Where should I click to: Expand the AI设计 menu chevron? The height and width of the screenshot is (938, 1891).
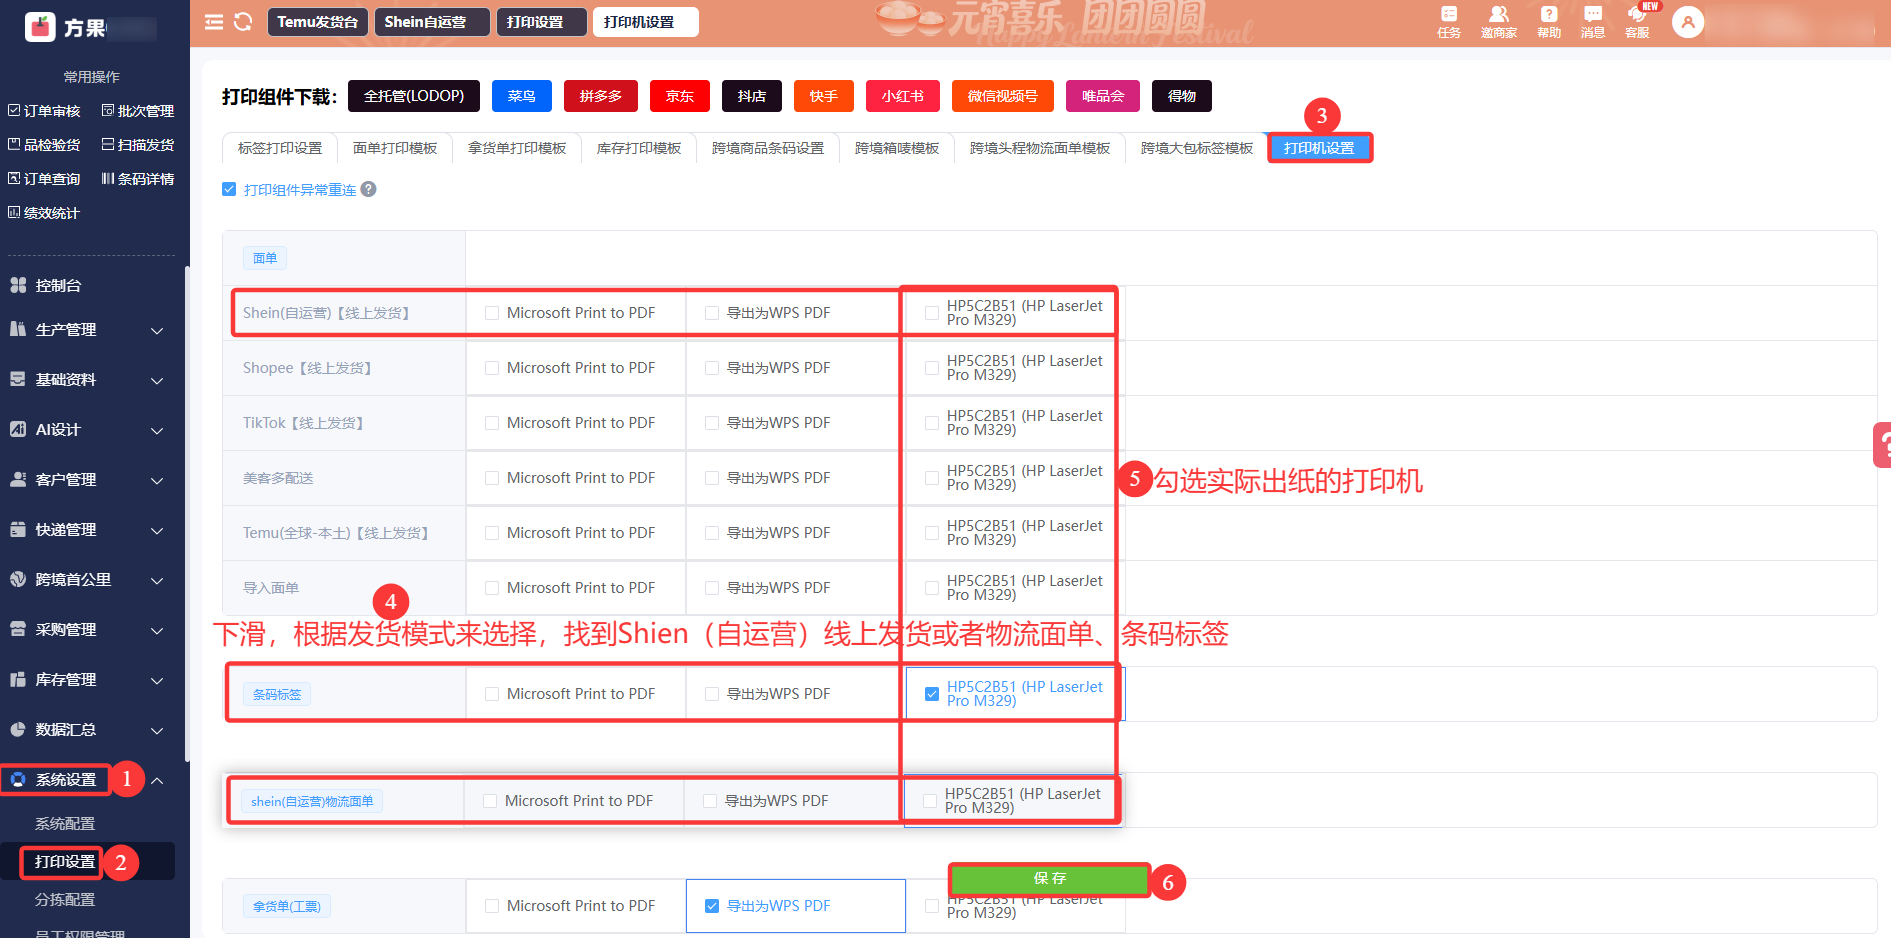157,430
